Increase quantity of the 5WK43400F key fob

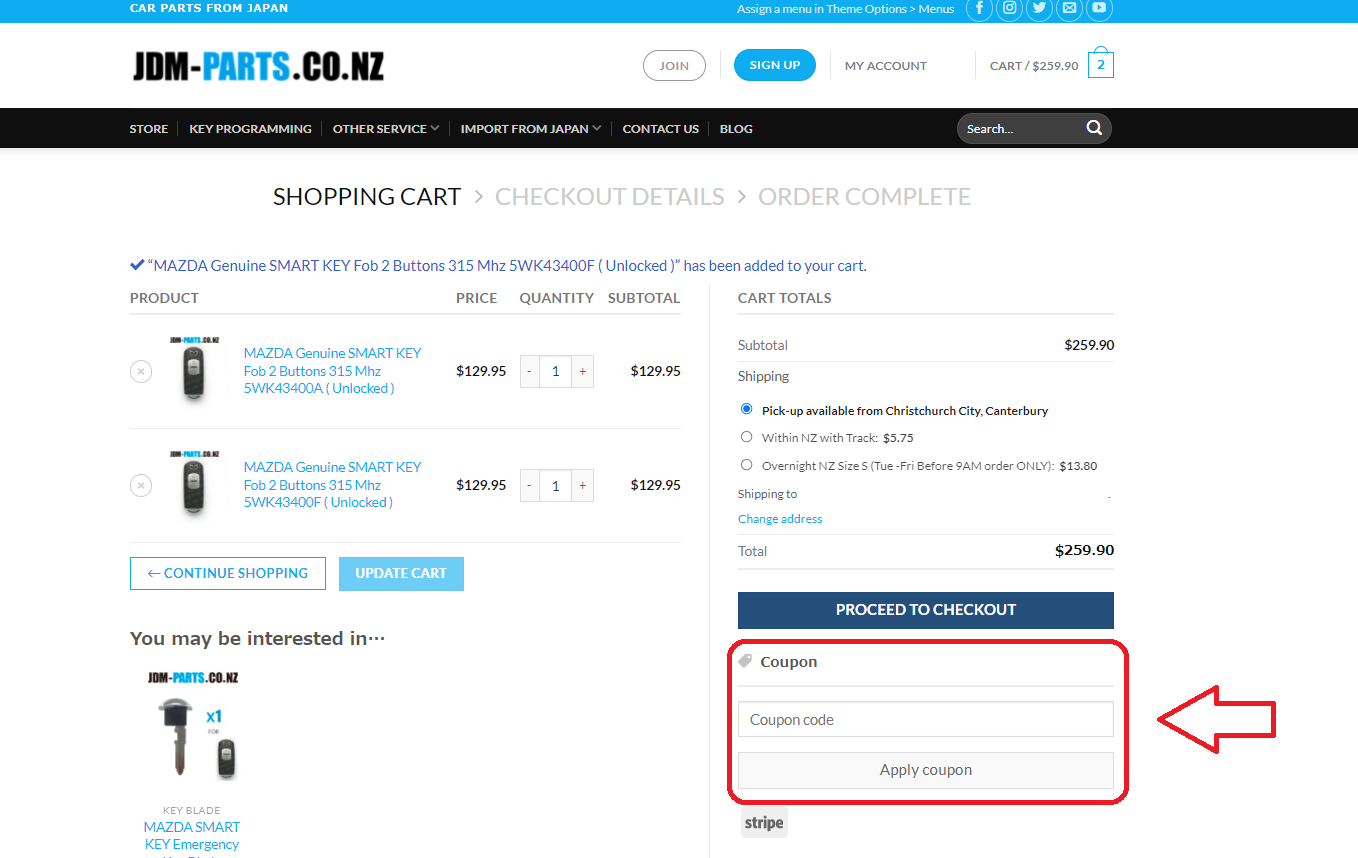tap(582, 485)
